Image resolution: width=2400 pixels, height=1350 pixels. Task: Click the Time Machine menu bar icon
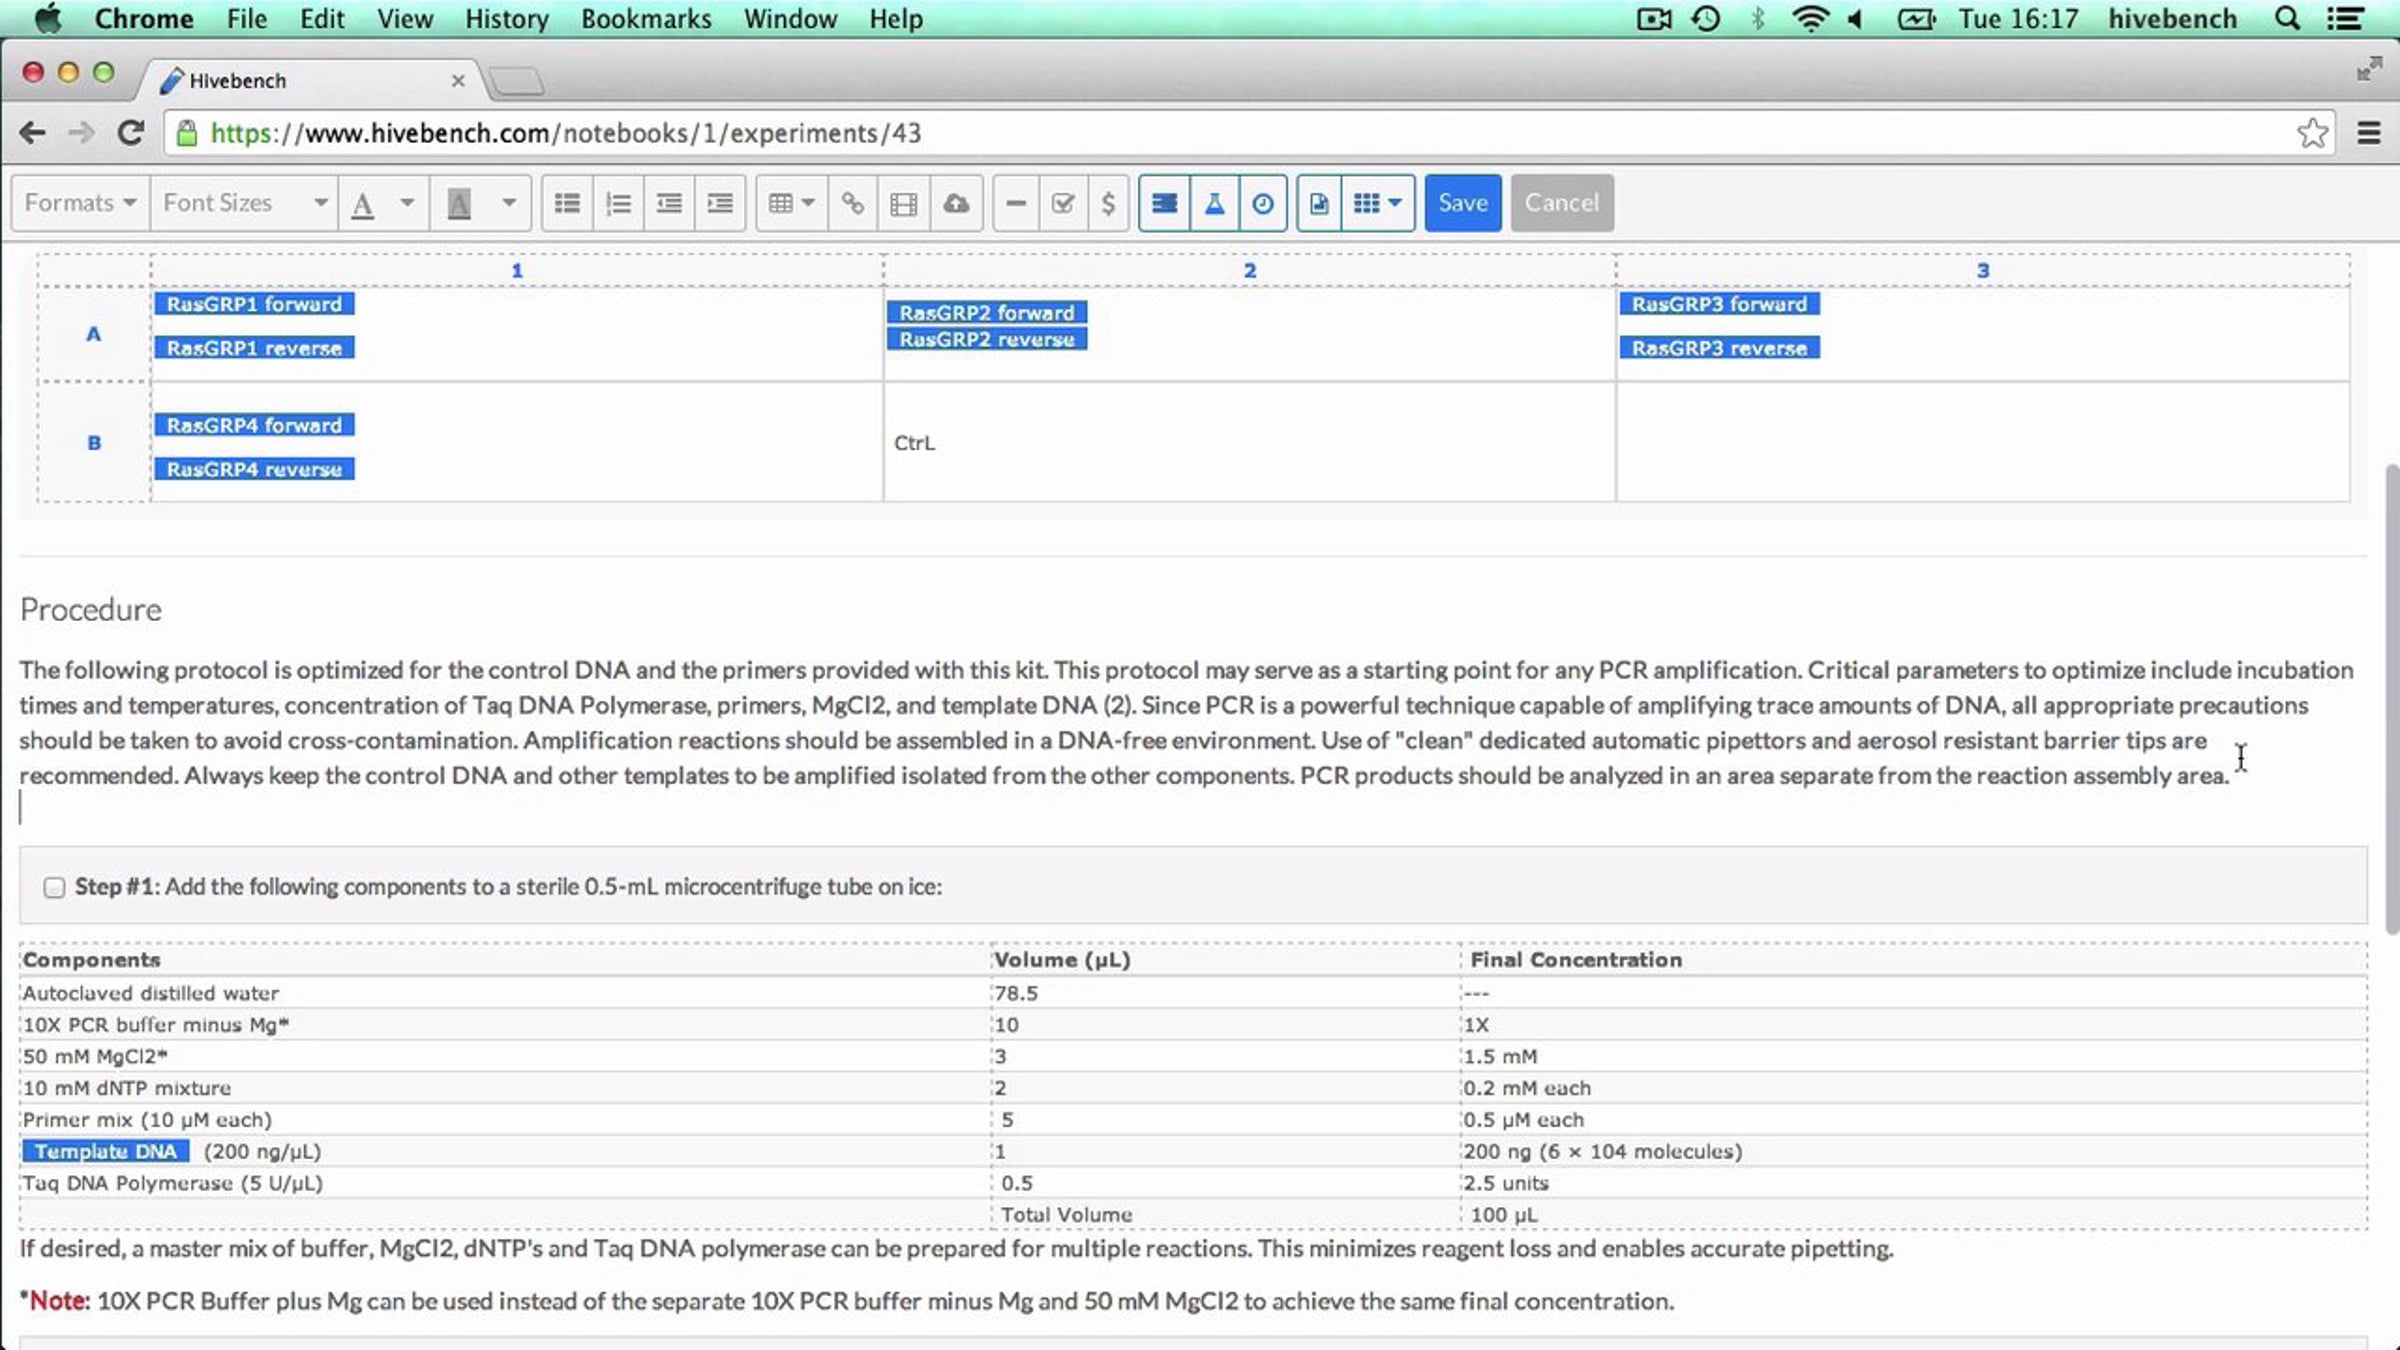tap(1706, 19)
